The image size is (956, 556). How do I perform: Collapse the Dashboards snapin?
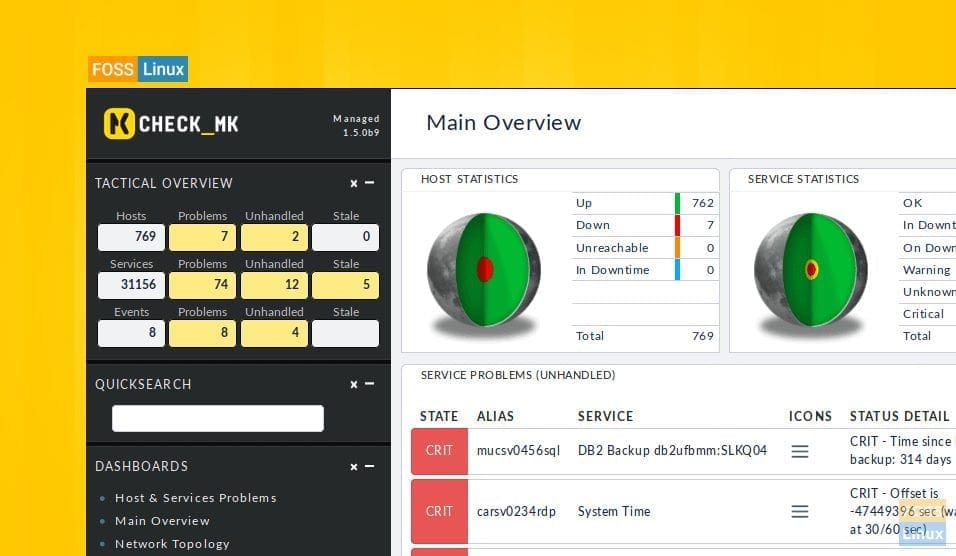(369, 466)
